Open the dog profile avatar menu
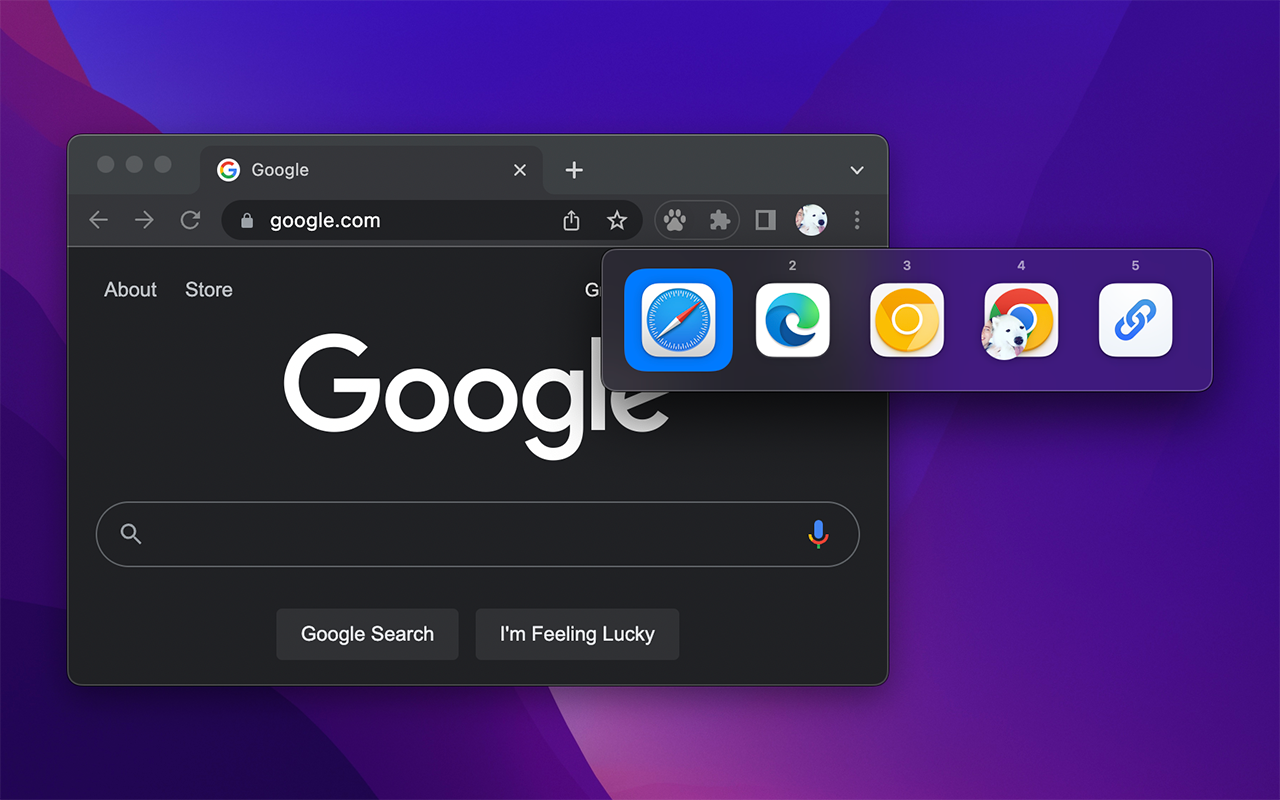Viewport: 1280px width, 800px height. 811,220
